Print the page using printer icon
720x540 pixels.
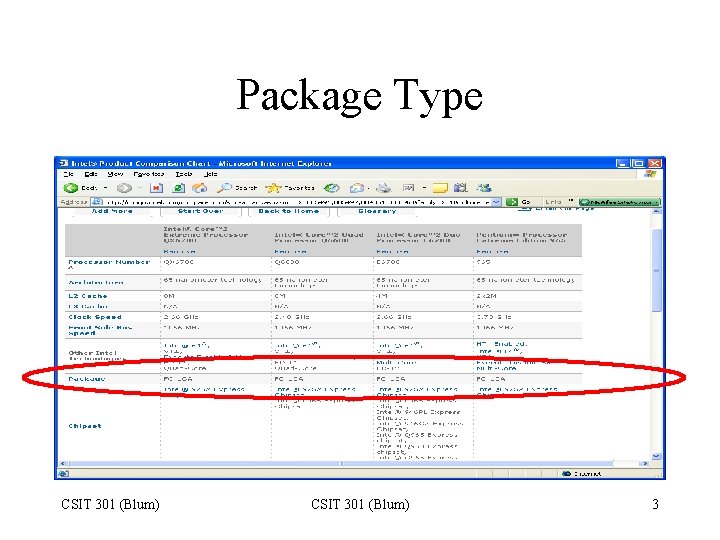point(383,188)
